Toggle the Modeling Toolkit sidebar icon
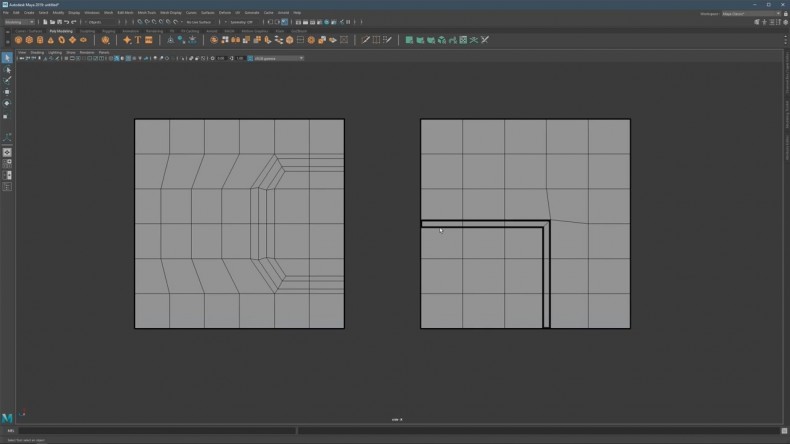790x444 pixels. [757, 22]
